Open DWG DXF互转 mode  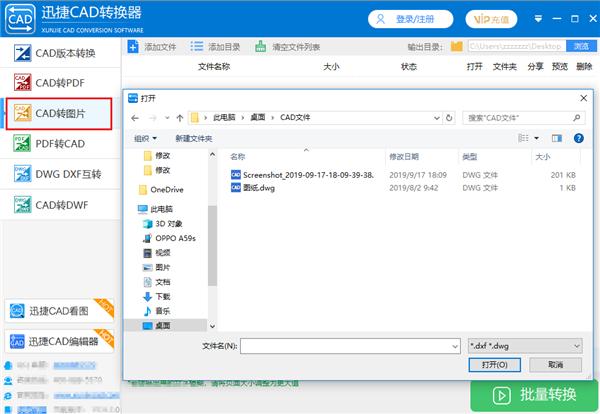click(x=60, y=174)
